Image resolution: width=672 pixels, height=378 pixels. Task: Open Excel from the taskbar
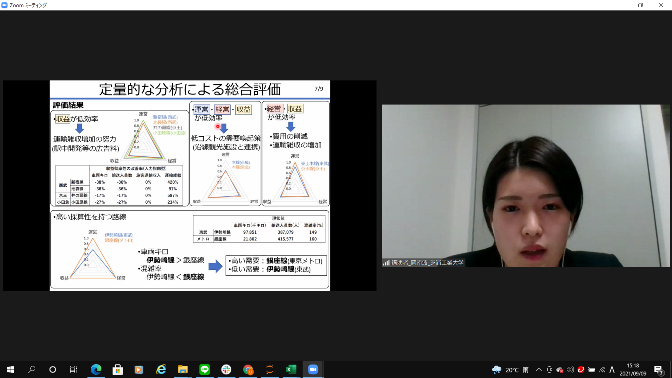[291, 369]
